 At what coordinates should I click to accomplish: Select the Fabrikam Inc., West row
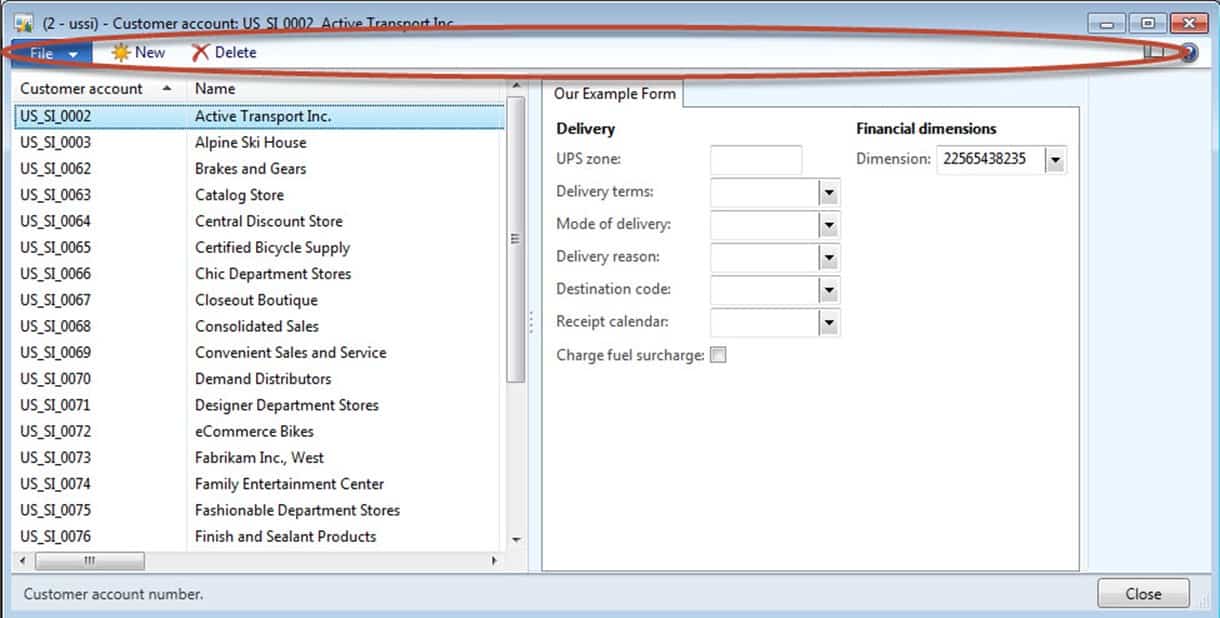[260, 457]
